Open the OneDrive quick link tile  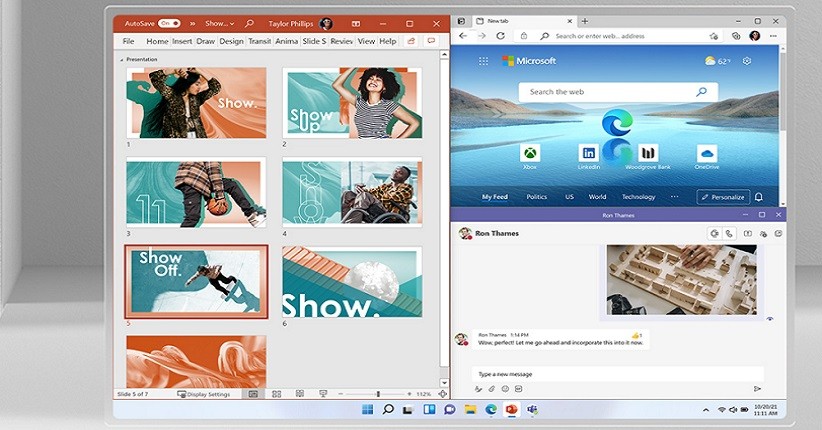pyautogui.click(x=707, y=154)
